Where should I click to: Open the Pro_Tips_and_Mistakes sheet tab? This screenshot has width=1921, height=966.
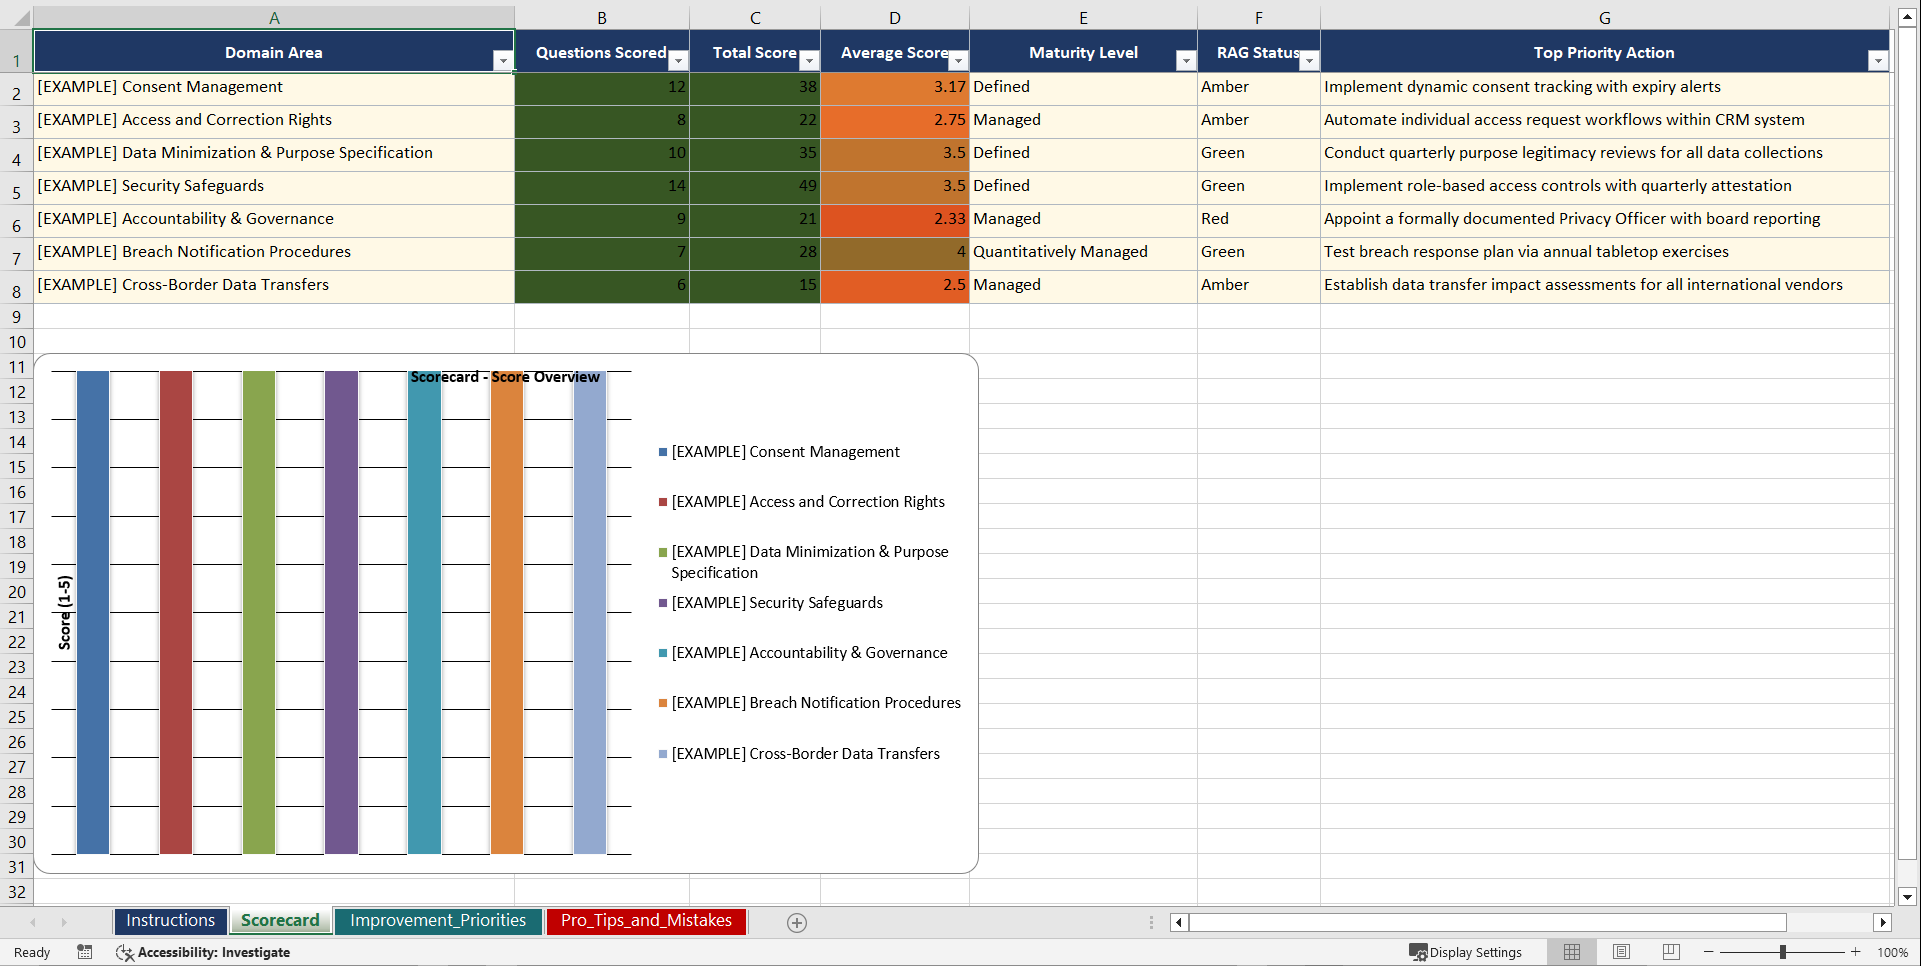(645, 920)
